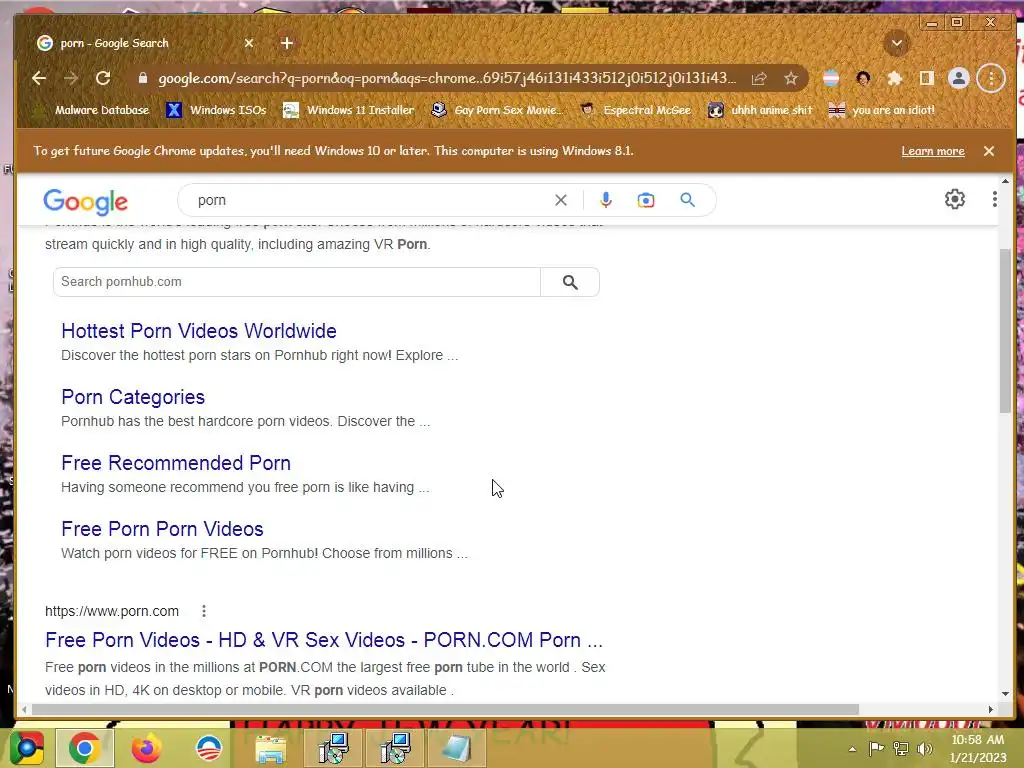
Task: Show hidden system tray icons
Action: coord(852,749)
